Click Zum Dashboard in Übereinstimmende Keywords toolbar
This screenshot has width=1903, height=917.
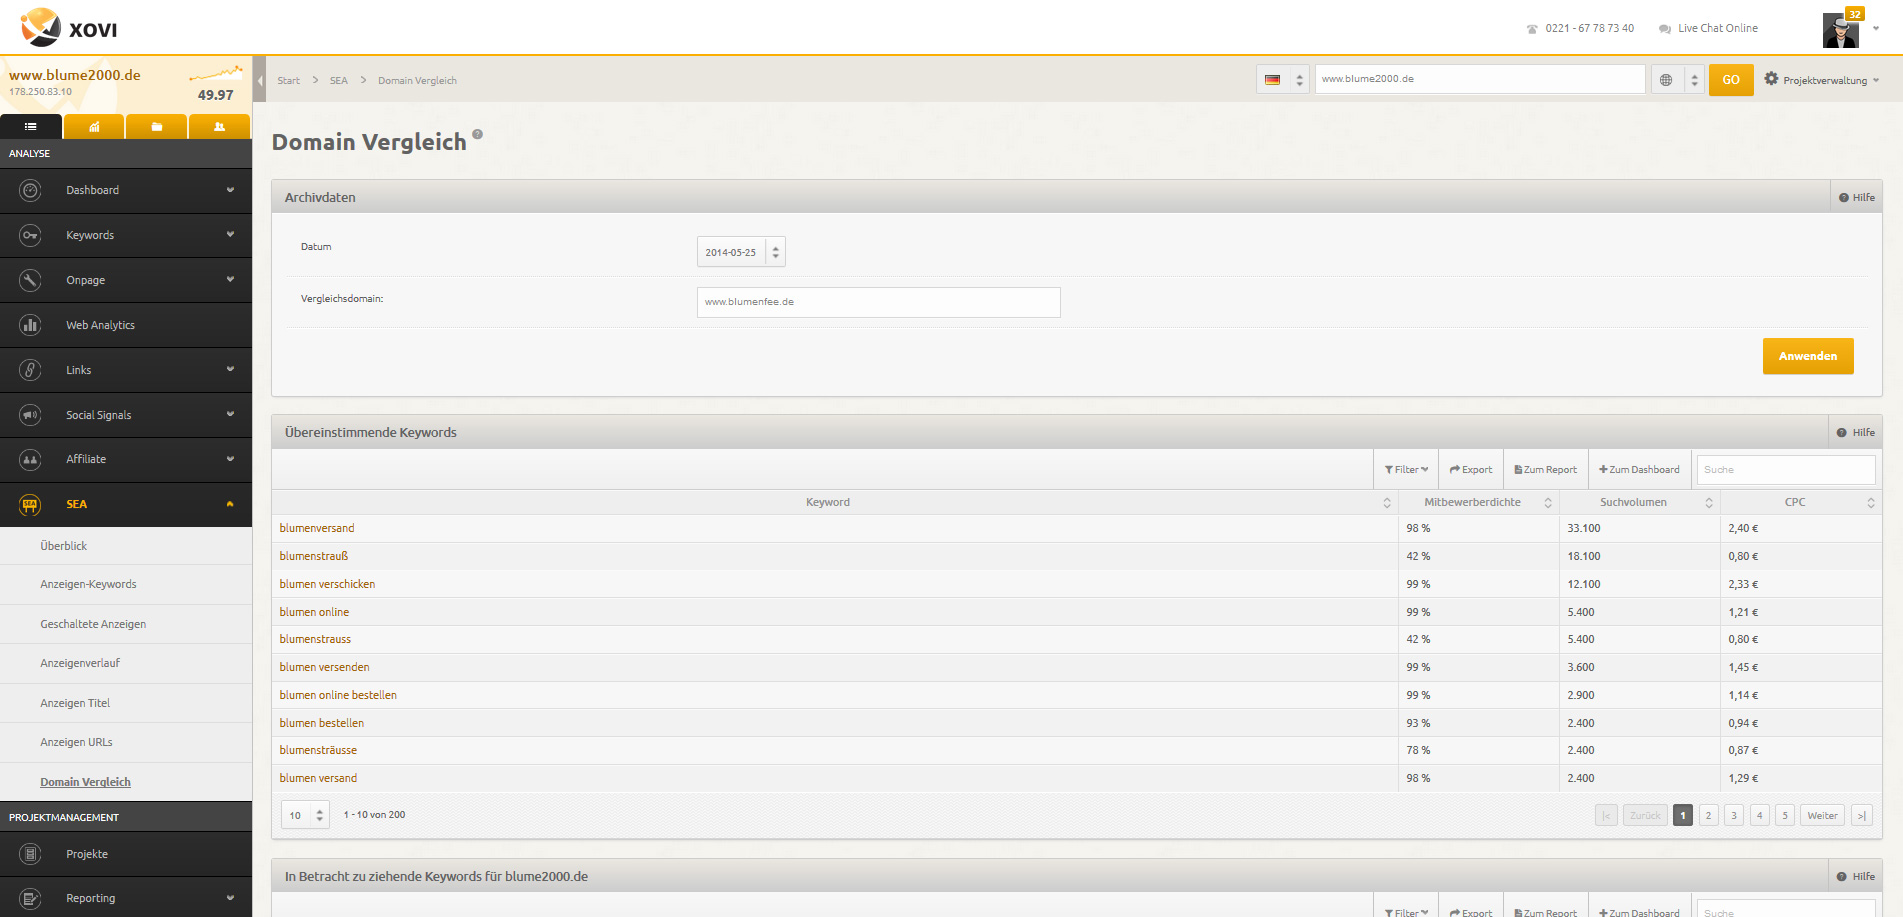[x=1639, y=470]
